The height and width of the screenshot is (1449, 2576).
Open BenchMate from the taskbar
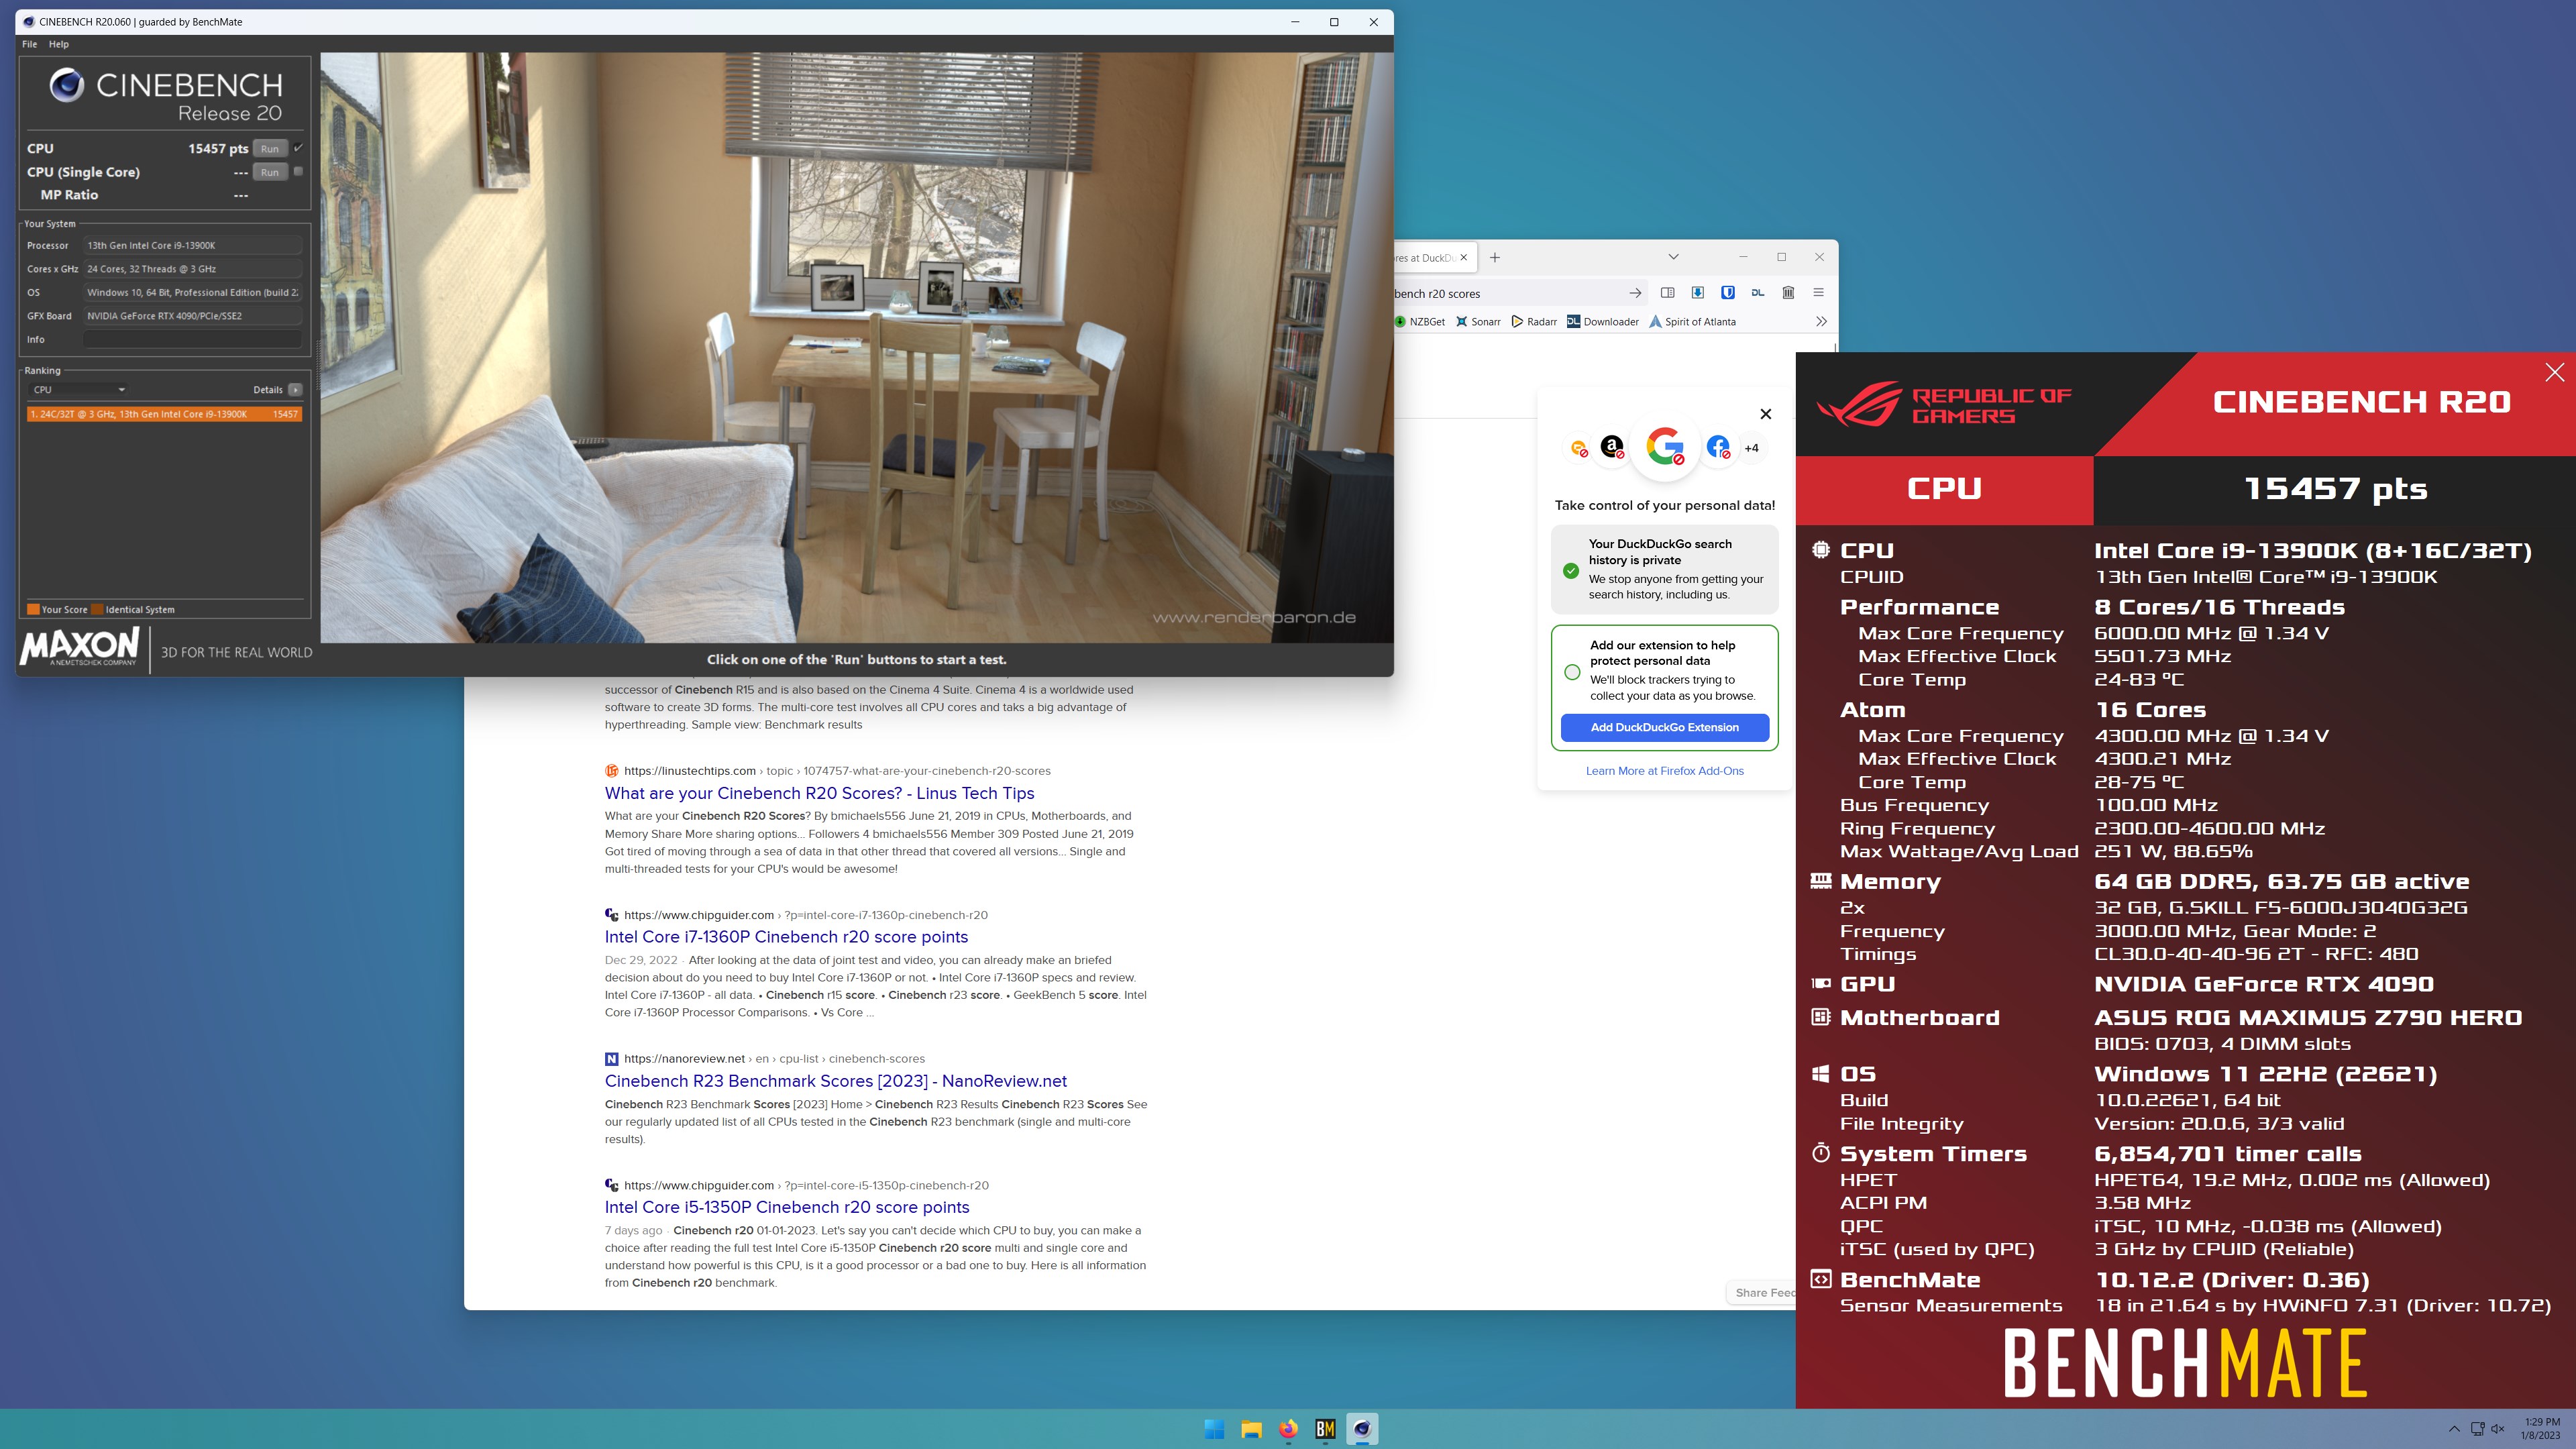tap(1325, 1429)
